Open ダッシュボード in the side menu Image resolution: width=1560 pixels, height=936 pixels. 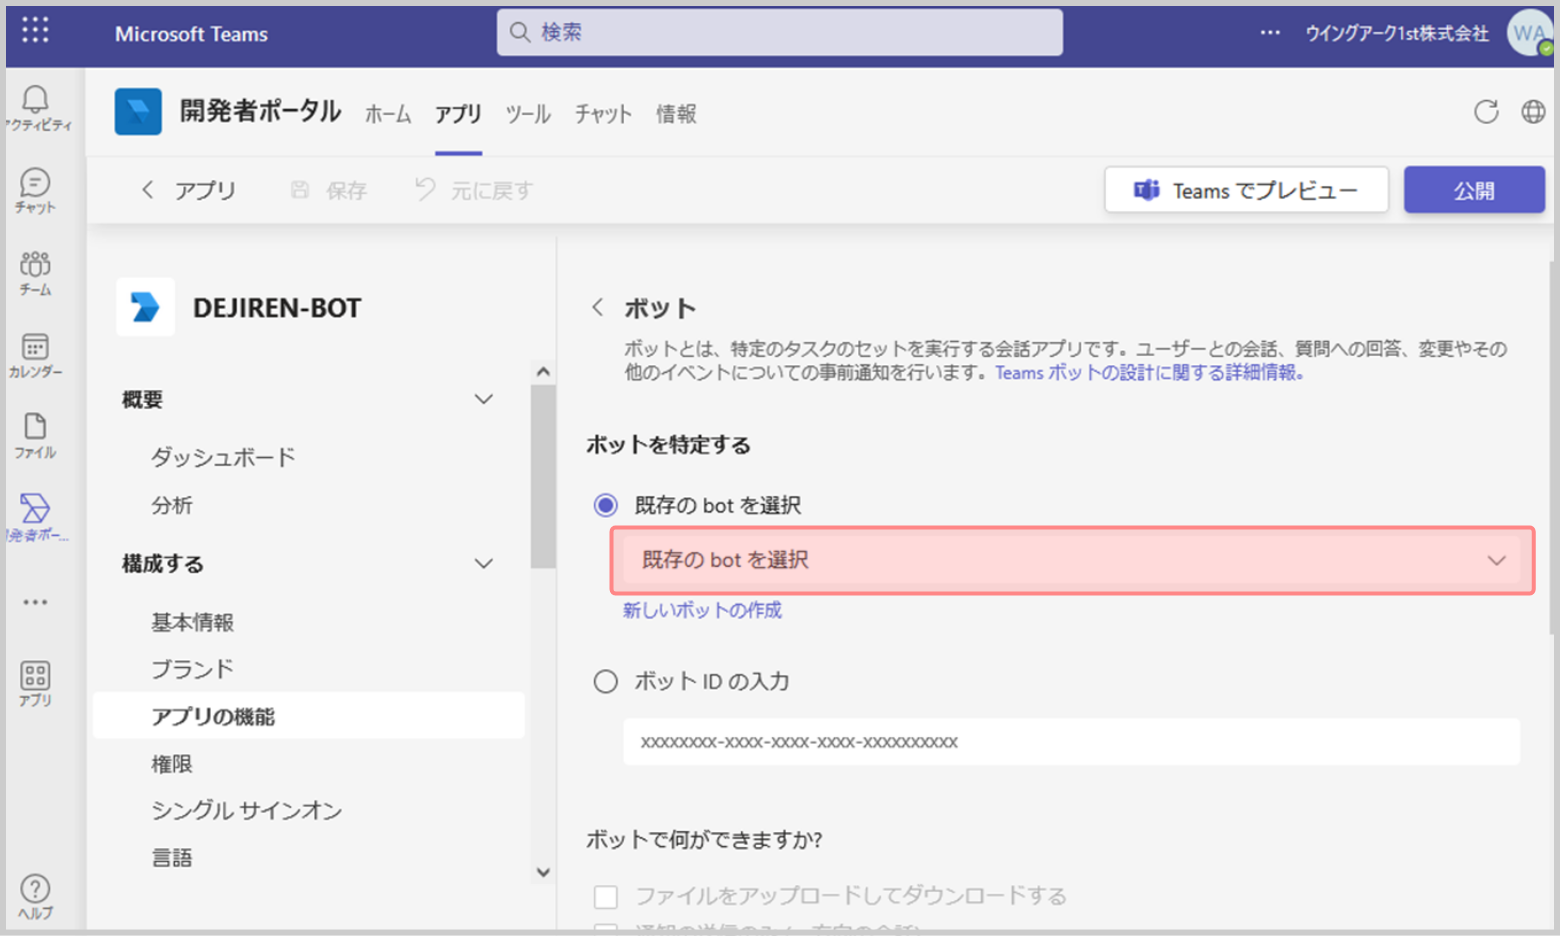point(223,457)
